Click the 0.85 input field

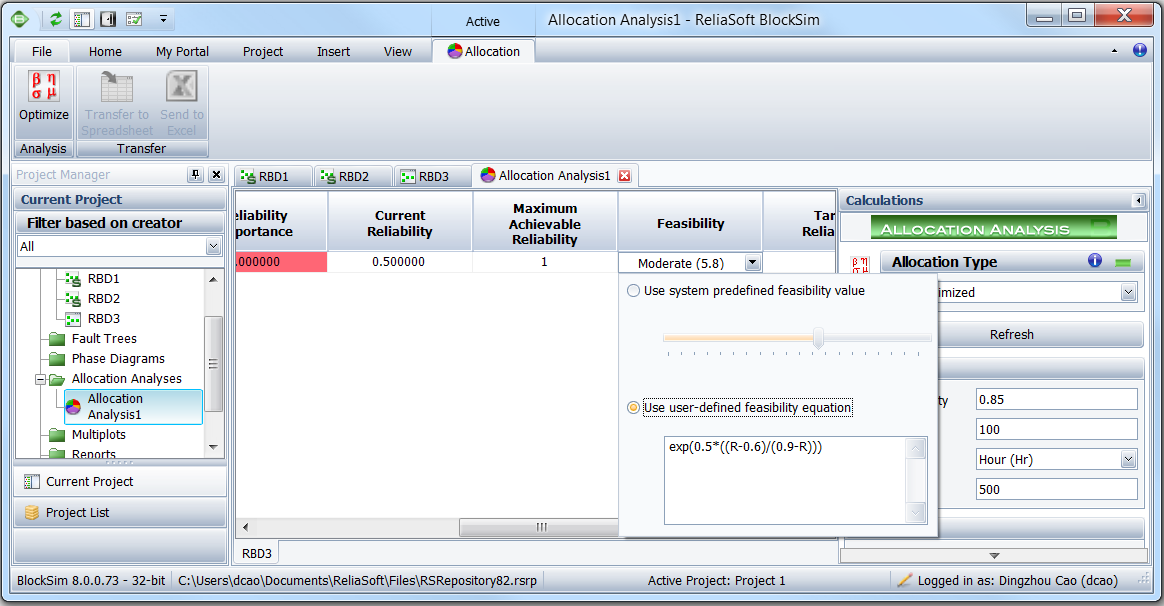click(x=1056, y=400)
